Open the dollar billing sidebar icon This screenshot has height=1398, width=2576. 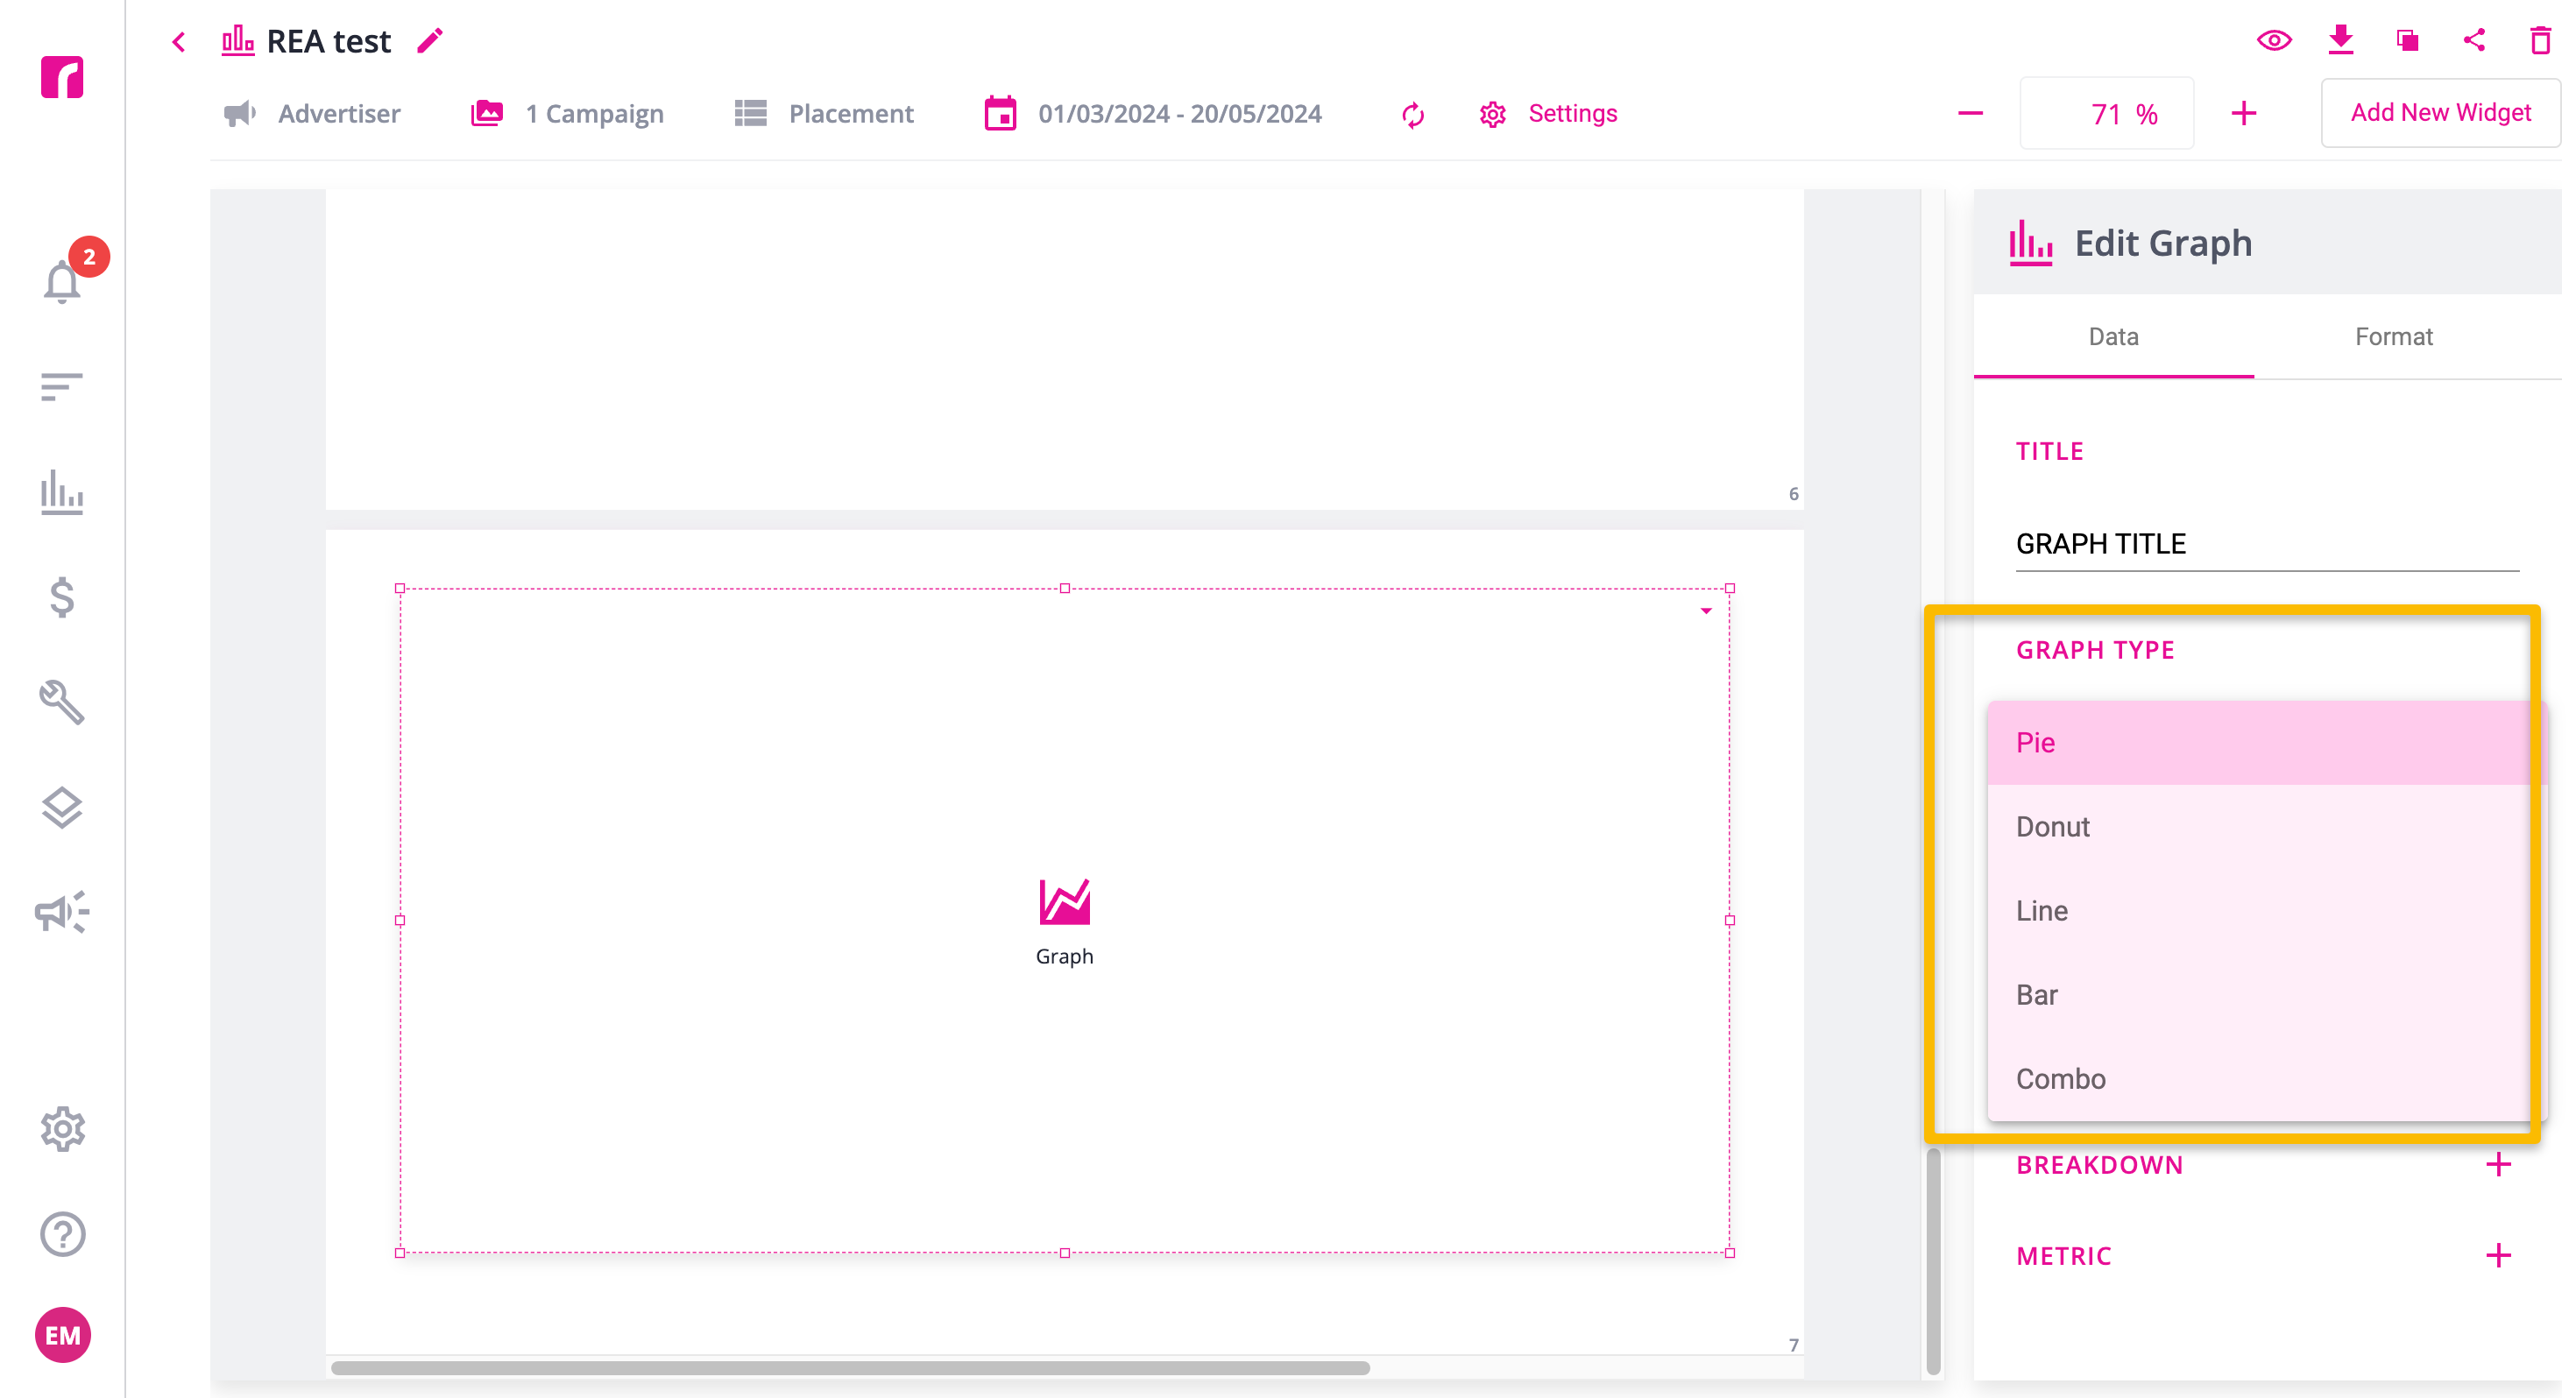[x=62, y=597]
